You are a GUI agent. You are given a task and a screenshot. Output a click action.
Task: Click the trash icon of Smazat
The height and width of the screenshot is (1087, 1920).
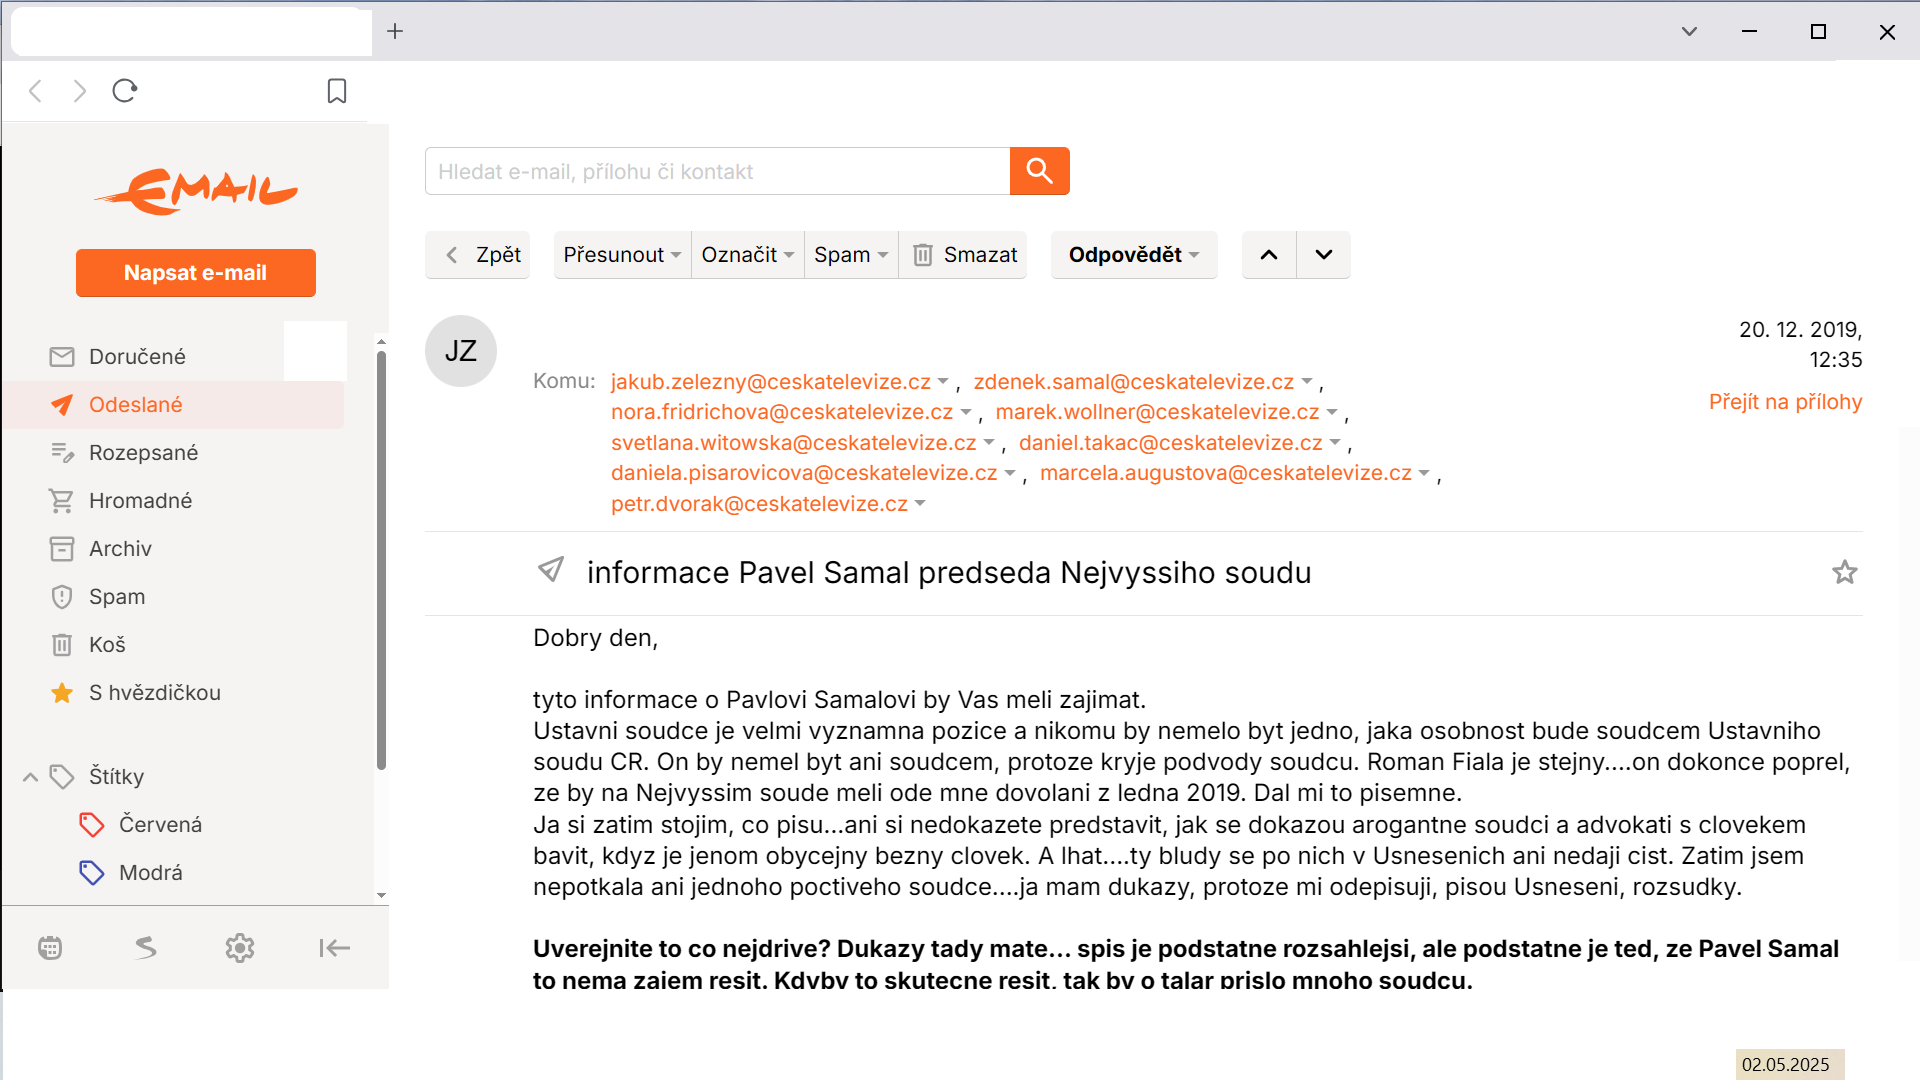click(923, 255)
